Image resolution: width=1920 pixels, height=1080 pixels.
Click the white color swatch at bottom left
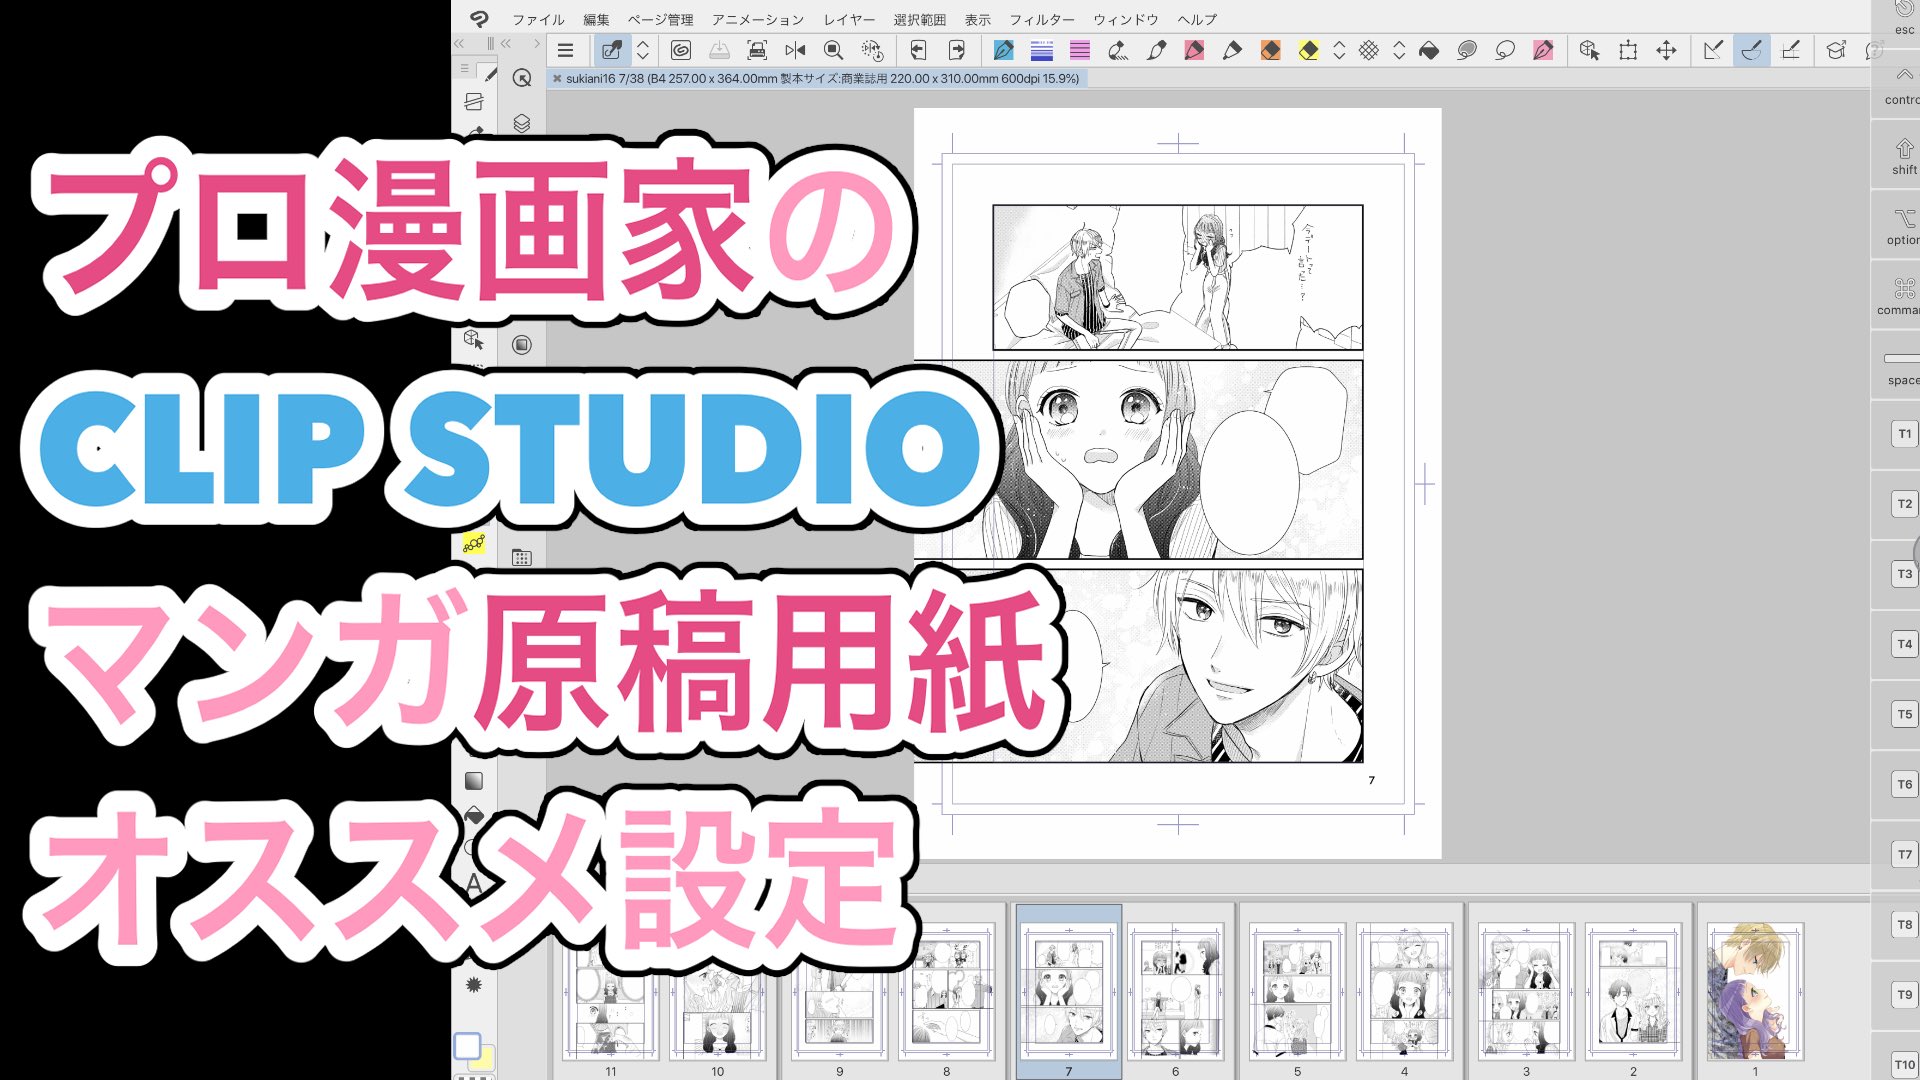click(469, 1043)
